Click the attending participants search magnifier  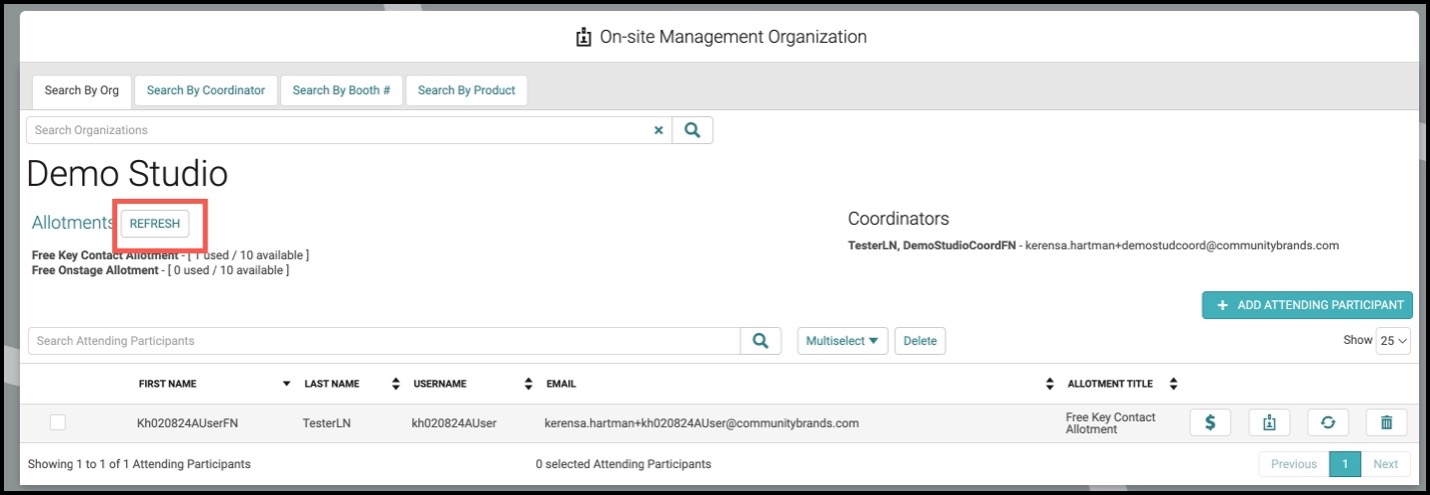[x=761, y=341]
